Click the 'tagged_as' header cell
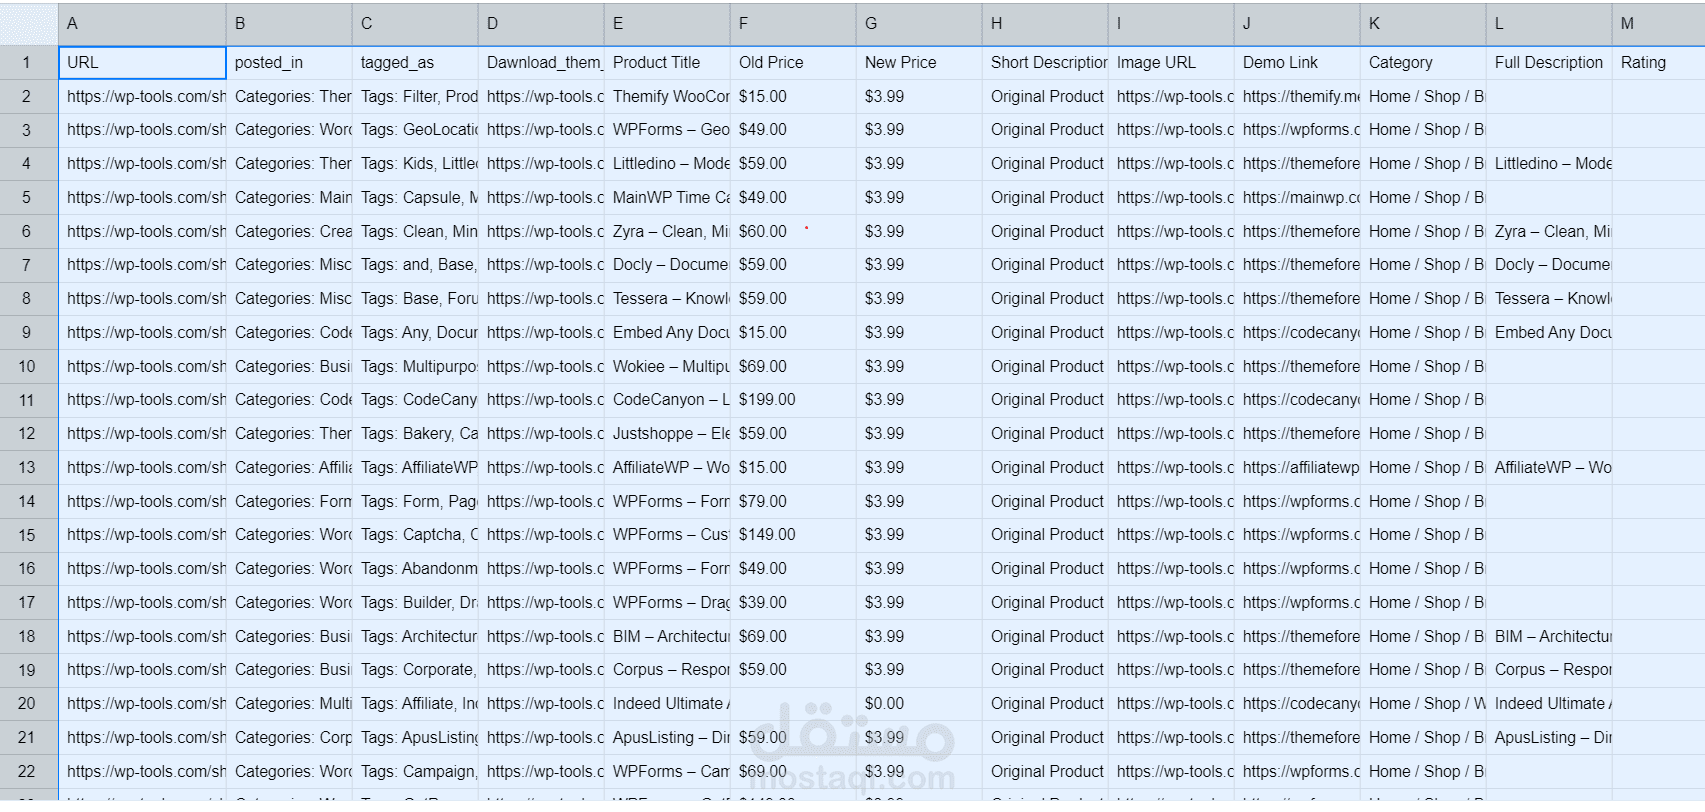The image size is (1705, 812). pos(415,62)
